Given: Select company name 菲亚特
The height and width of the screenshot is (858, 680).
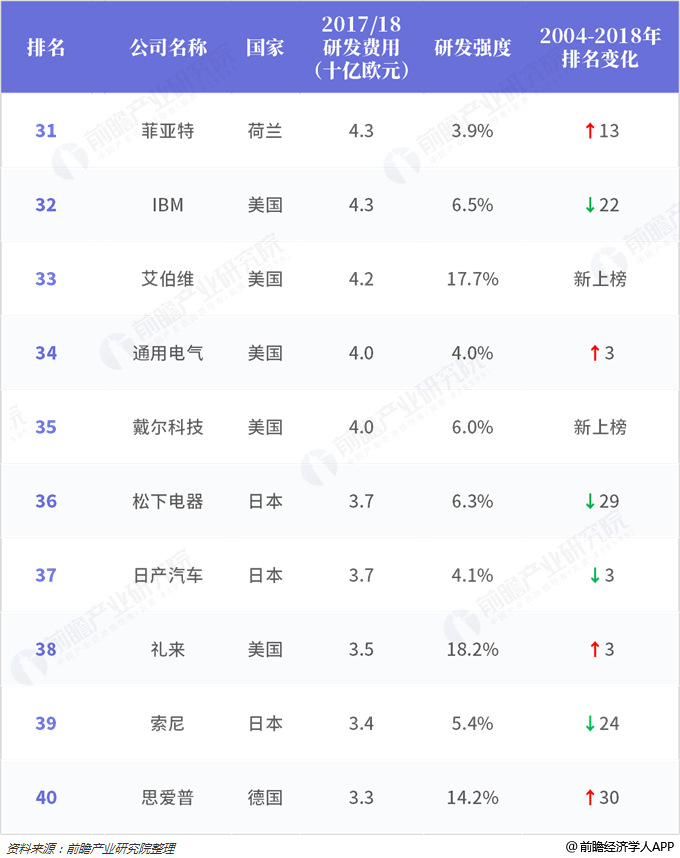Looking at the screenshot, I should point(168,131).
